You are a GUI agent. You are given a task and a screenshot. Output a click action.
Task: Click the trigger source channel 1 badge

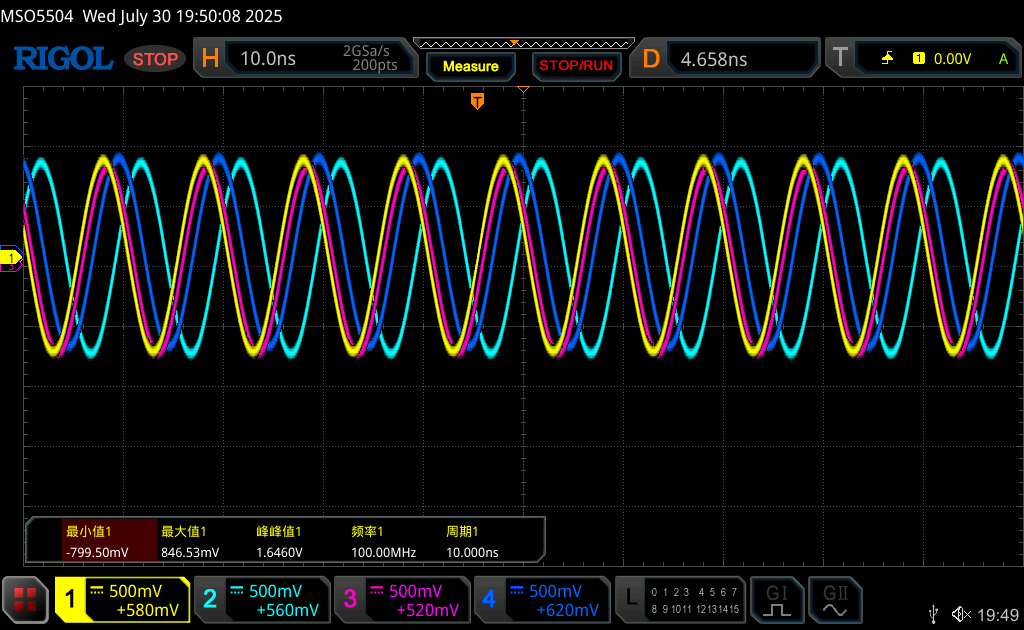[x=918, y=59]
